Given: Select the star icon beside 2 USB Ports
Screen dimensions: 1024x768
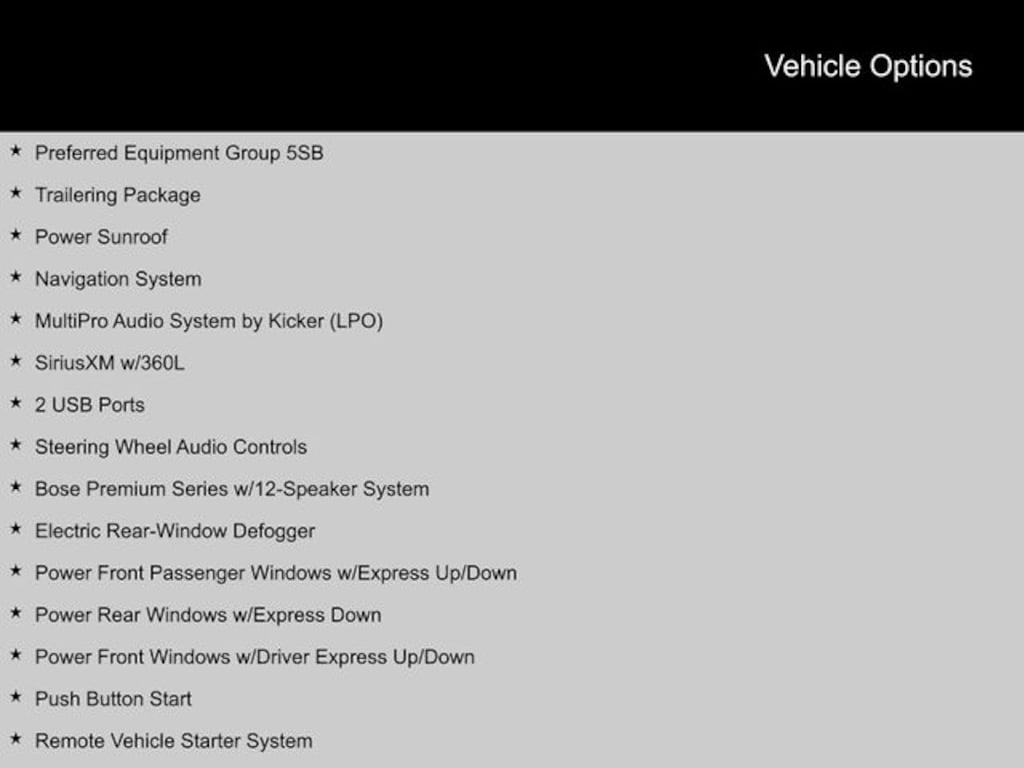Looking at the screenshot, I should [16, 404].
